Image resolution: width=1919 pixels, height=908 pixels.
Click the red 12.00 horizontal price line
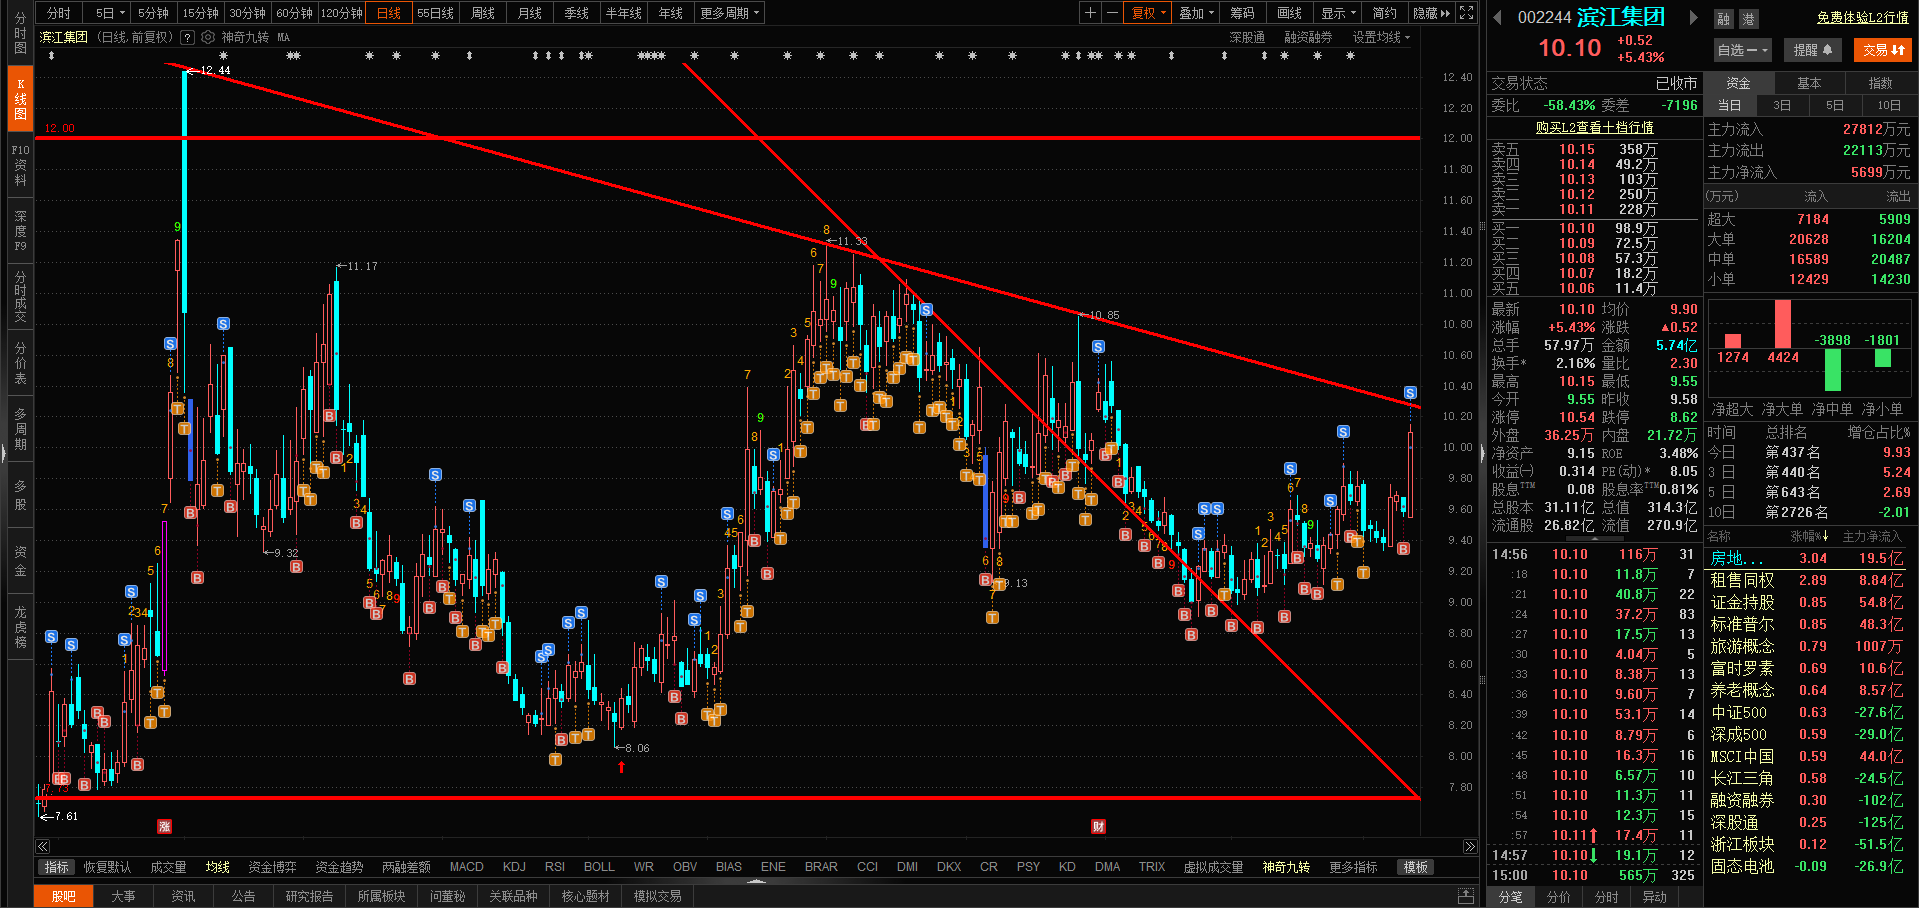[x=728, y=137]
